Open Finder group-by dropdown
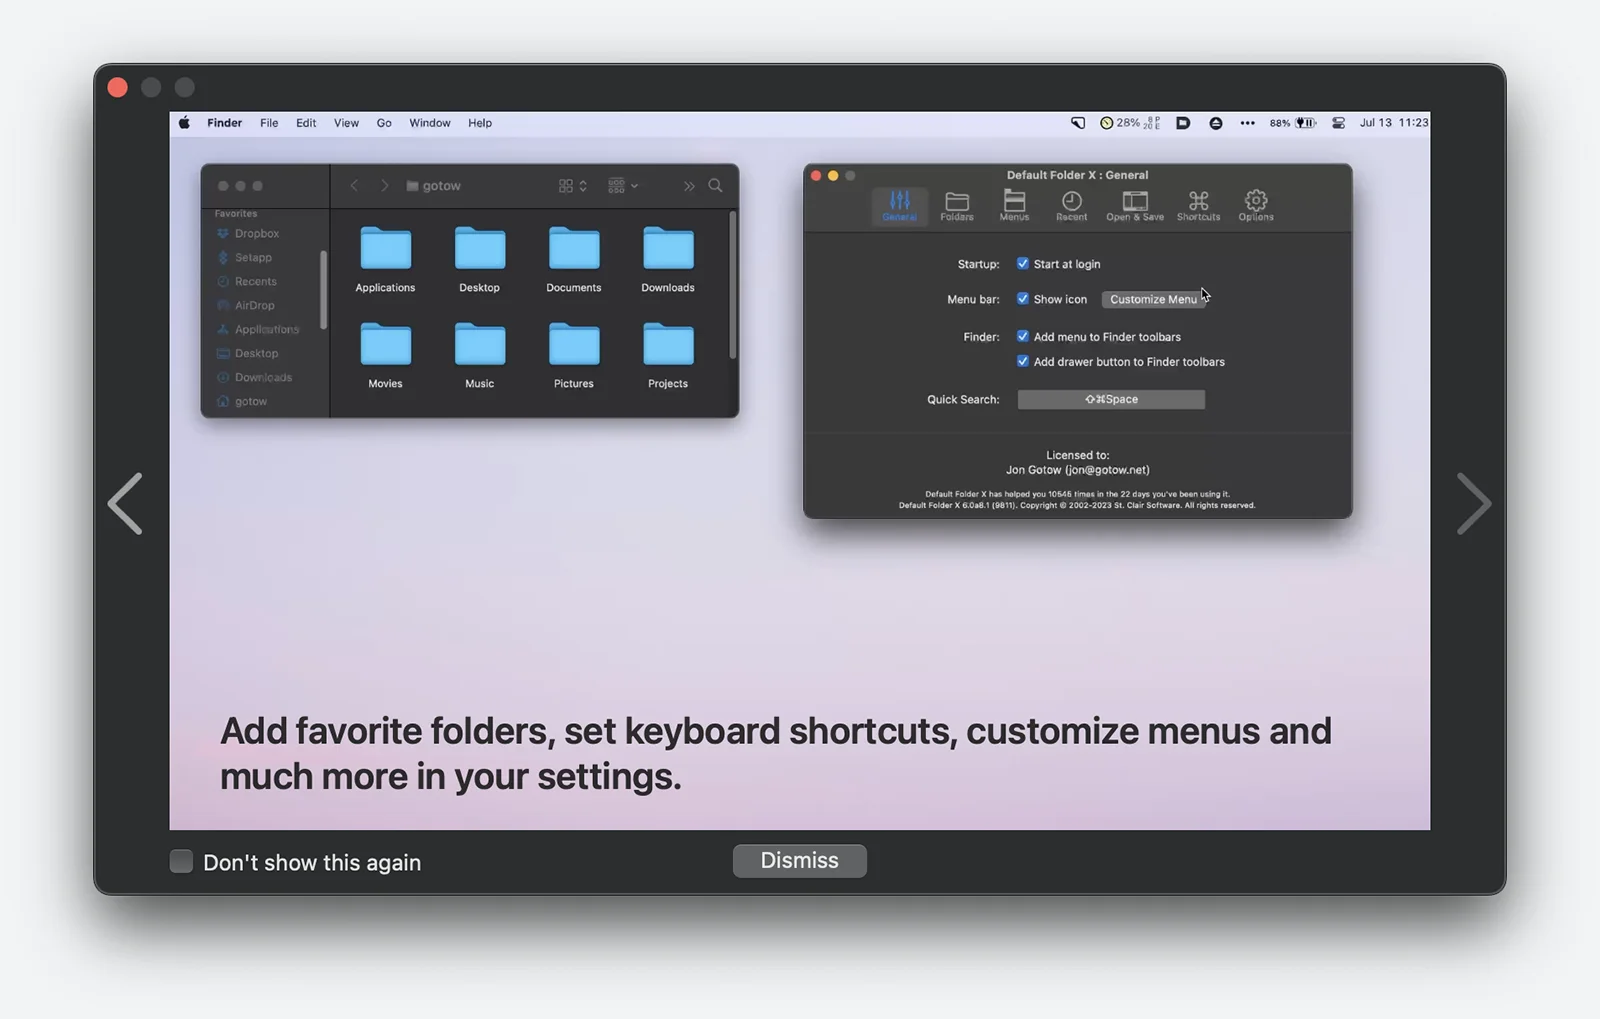 click(x=623, y=186)
